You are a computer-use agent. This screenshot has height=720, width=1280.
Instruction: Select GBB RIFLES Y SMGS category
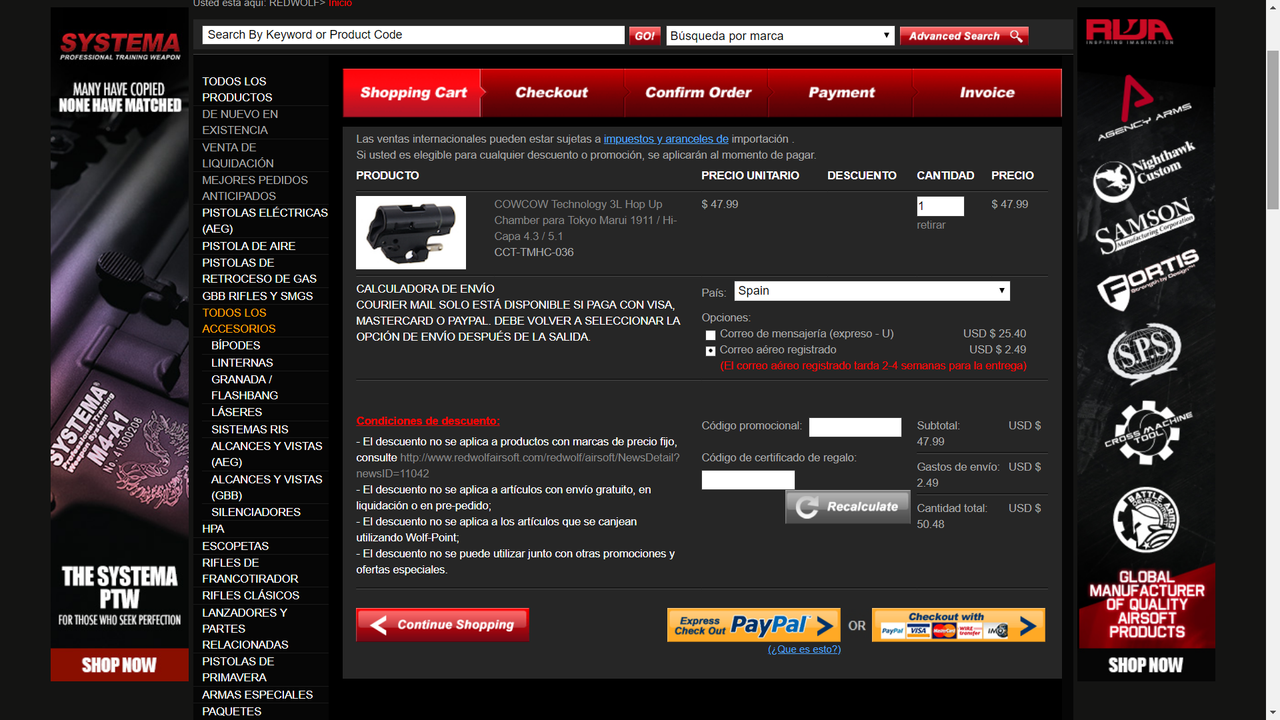pos(257,296)
